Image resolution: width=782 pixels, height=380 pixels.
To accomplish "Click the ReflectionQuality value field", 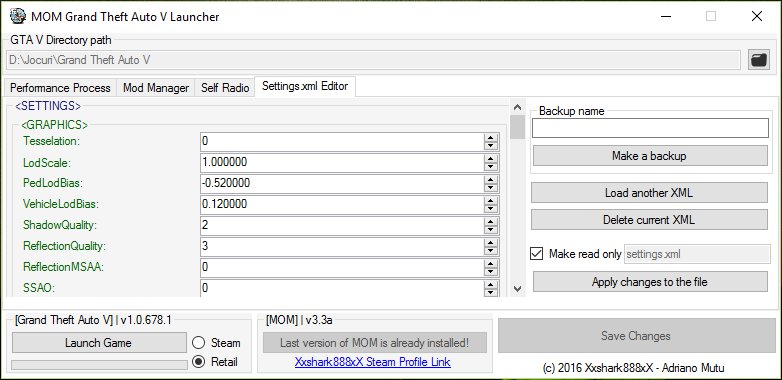I will [342, 246].
